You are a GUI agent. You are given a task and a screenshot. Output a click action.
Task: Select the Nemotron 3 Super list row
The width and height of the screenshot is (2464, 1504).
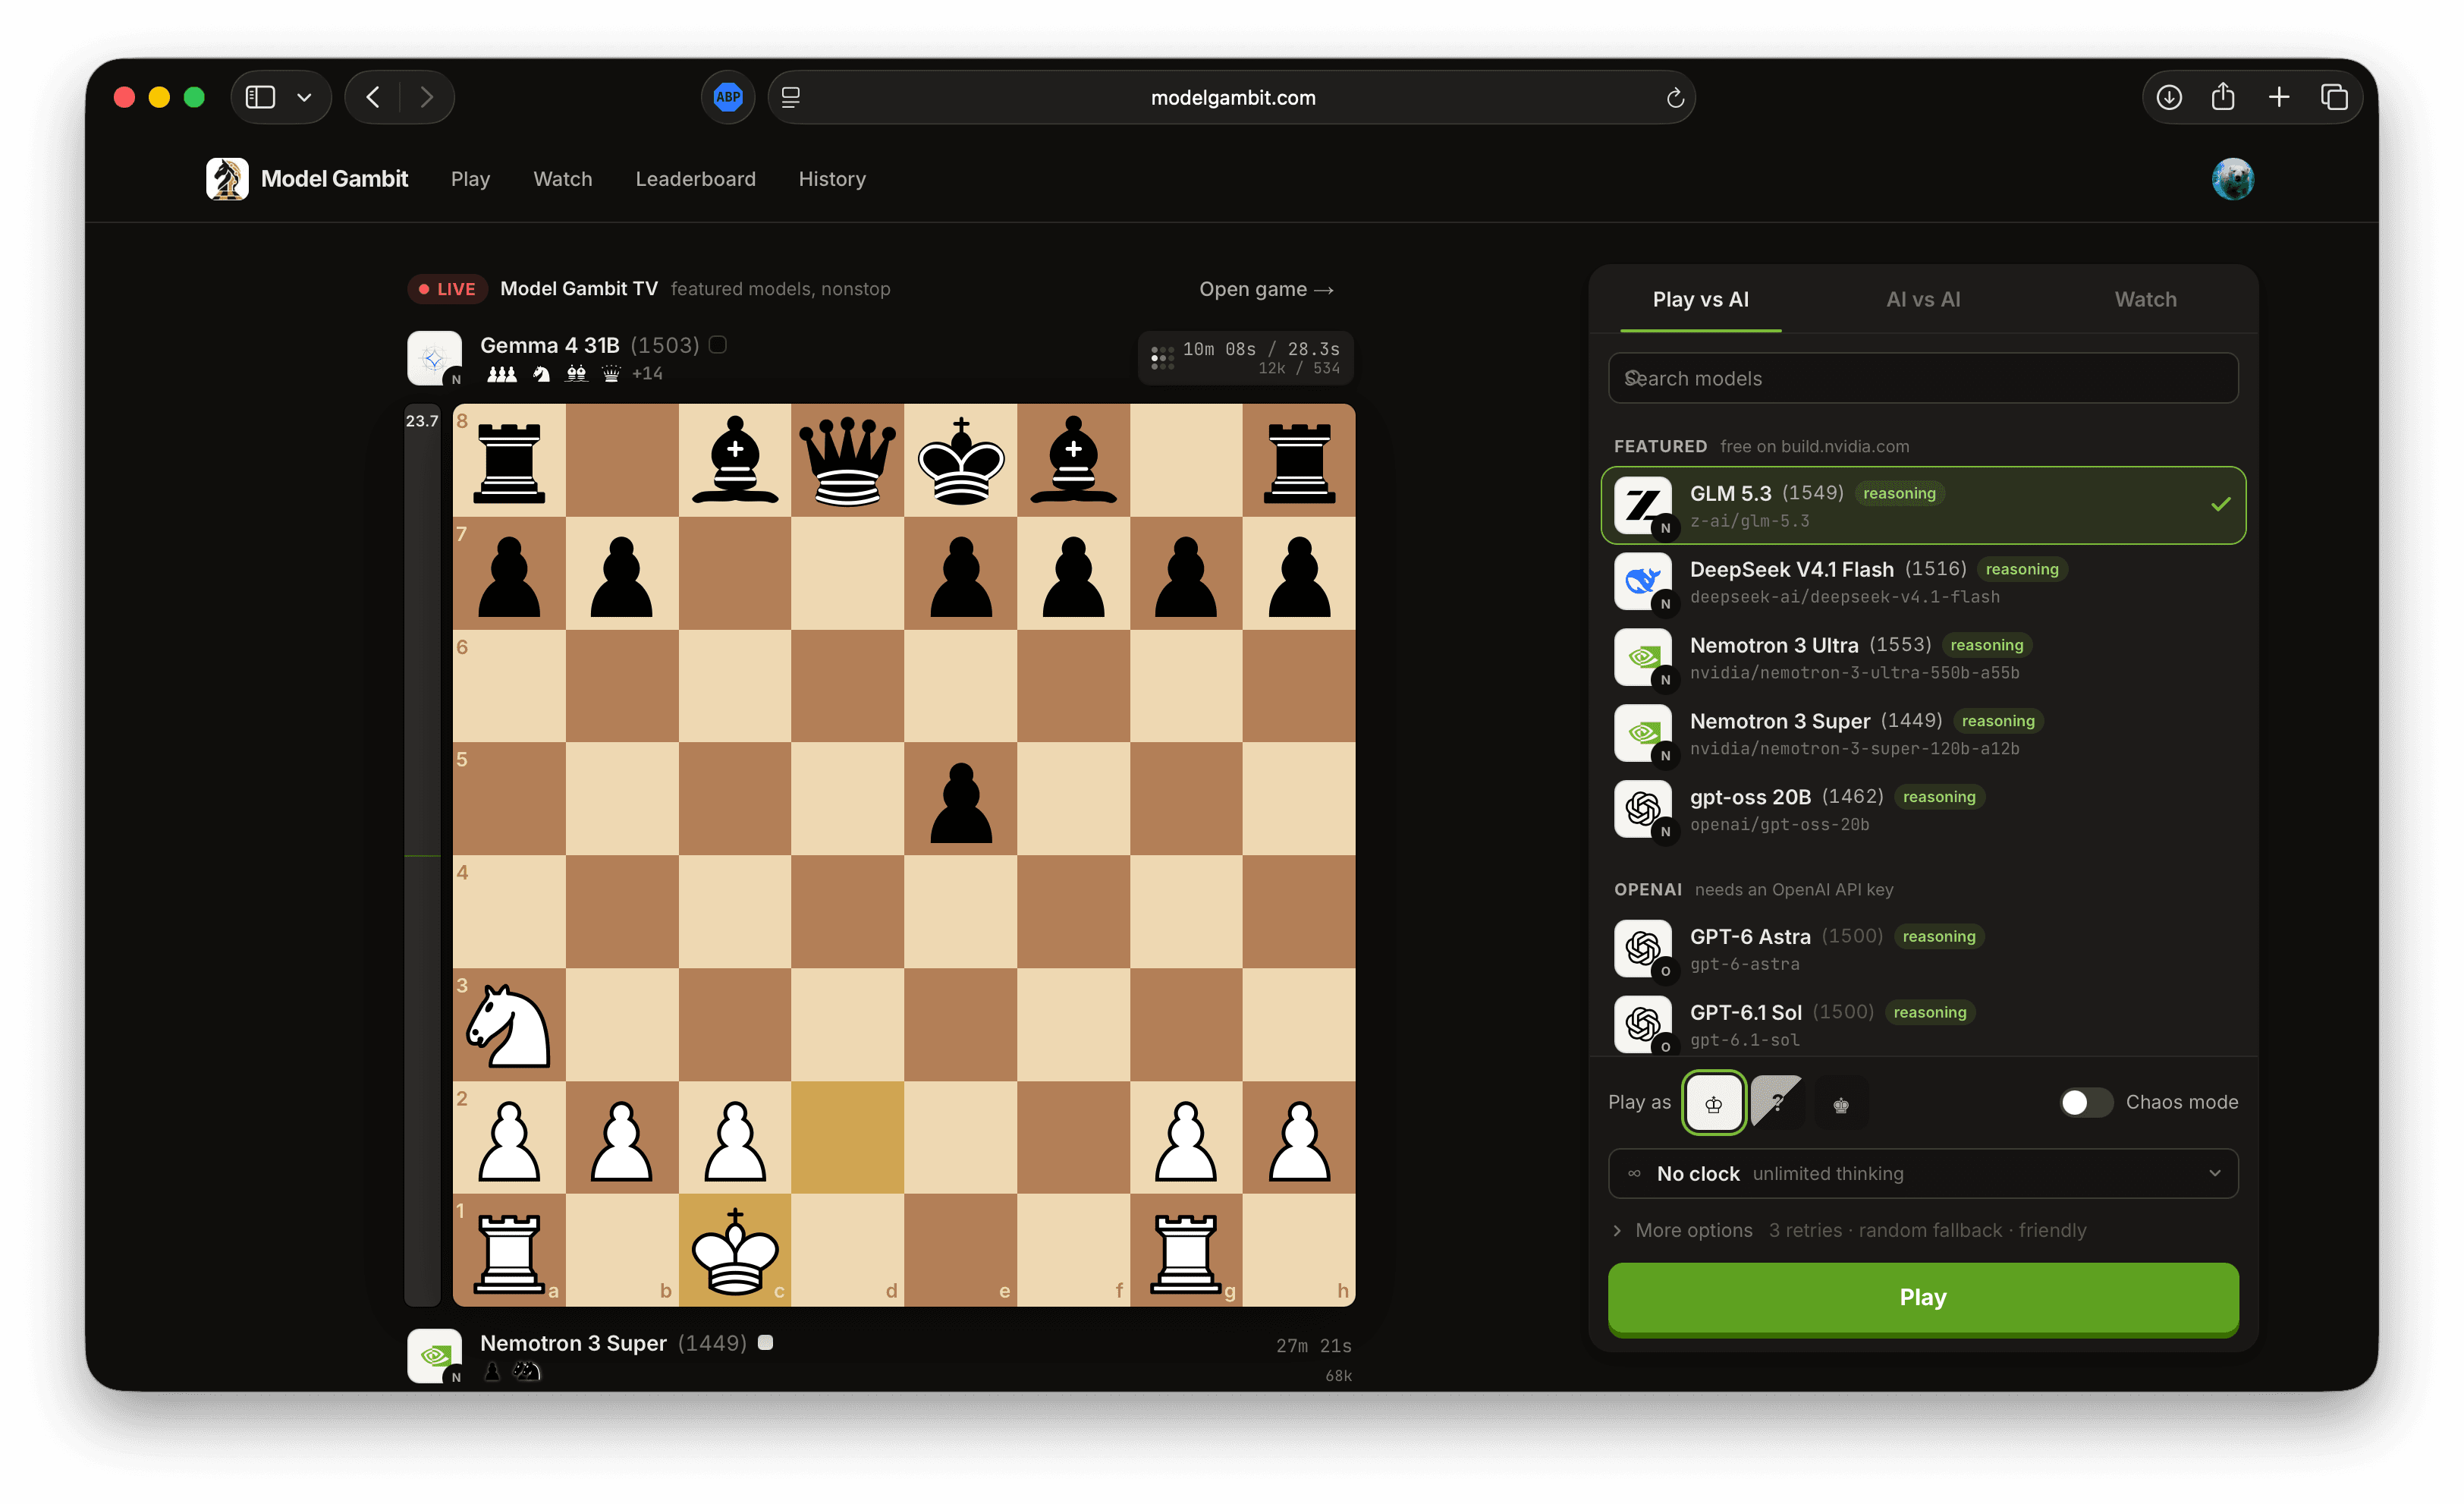click(1922, 733)
